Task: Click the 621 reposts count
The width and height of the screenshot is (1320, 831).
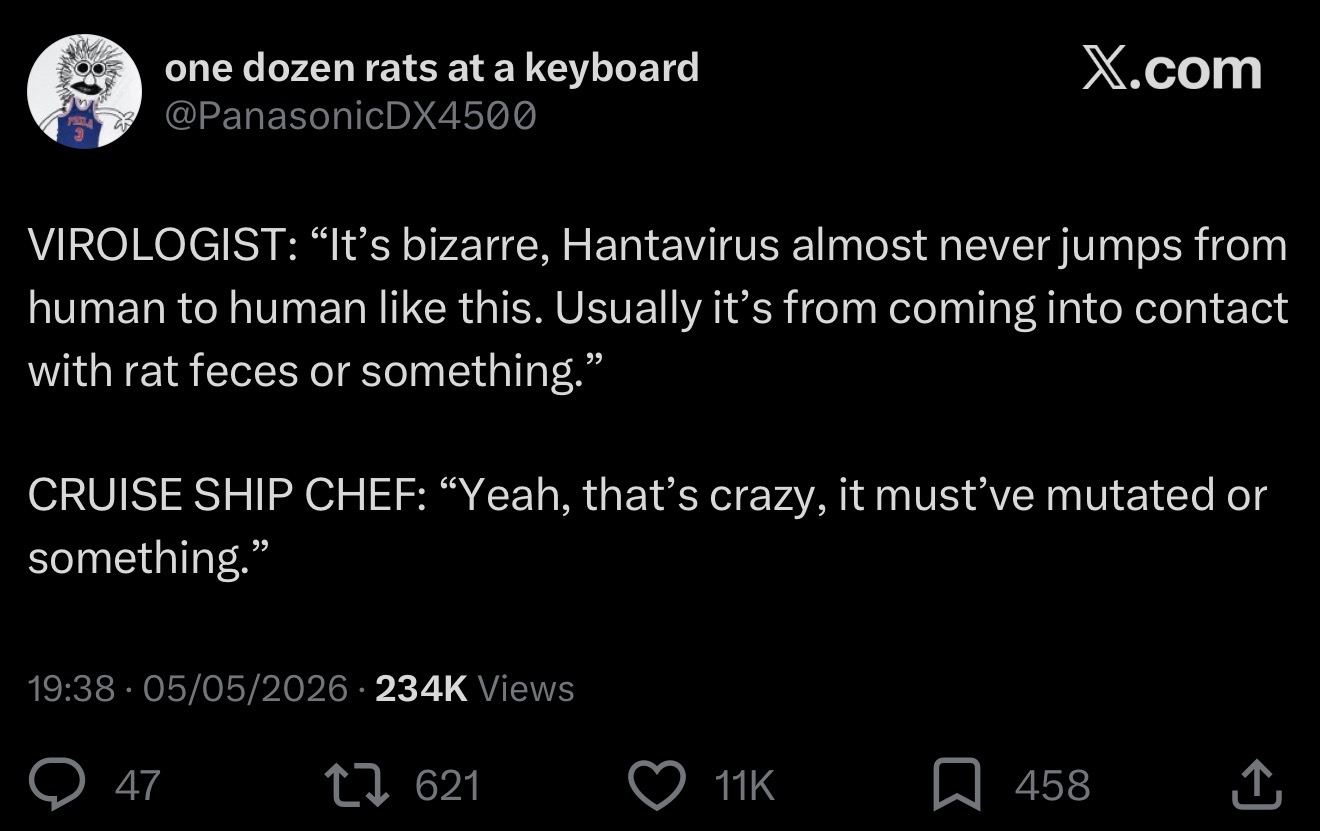Action: point(447,786)
